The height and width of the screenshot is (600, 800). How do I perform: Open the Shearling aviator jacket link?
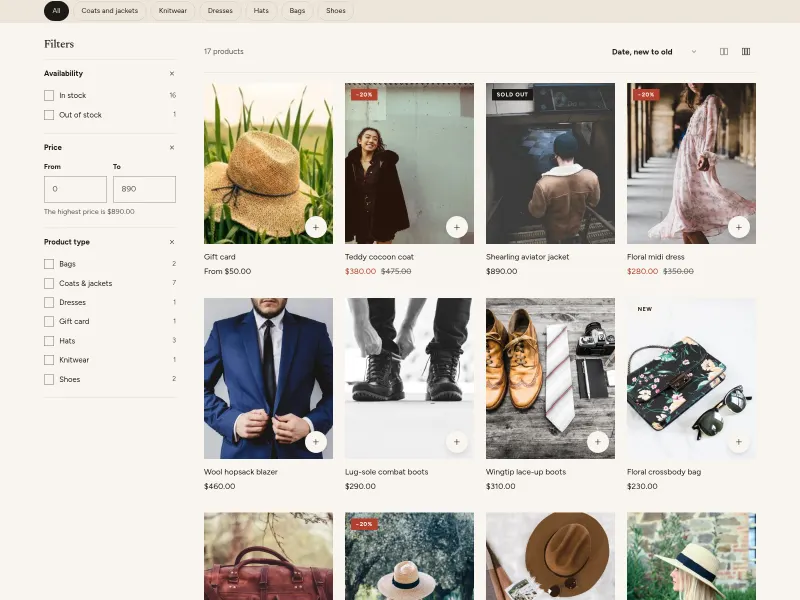tap(528, 257)
